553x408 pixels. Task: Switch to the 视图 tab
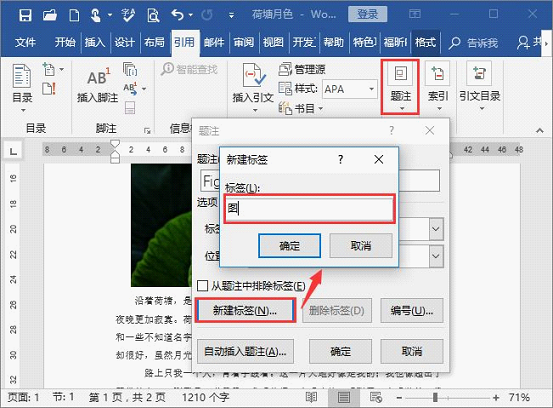click(274, 43)
